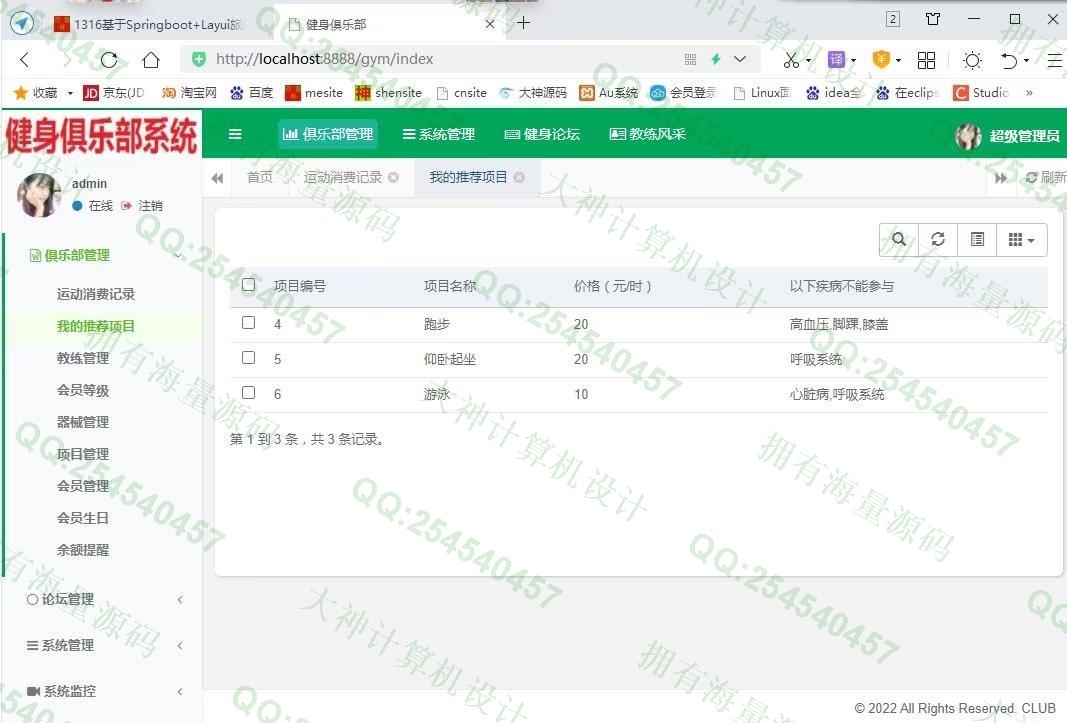Viewport: 1067px width, 723px height.
Task: Open 项目管理 in the sidebar
Action: coord(83,454)
